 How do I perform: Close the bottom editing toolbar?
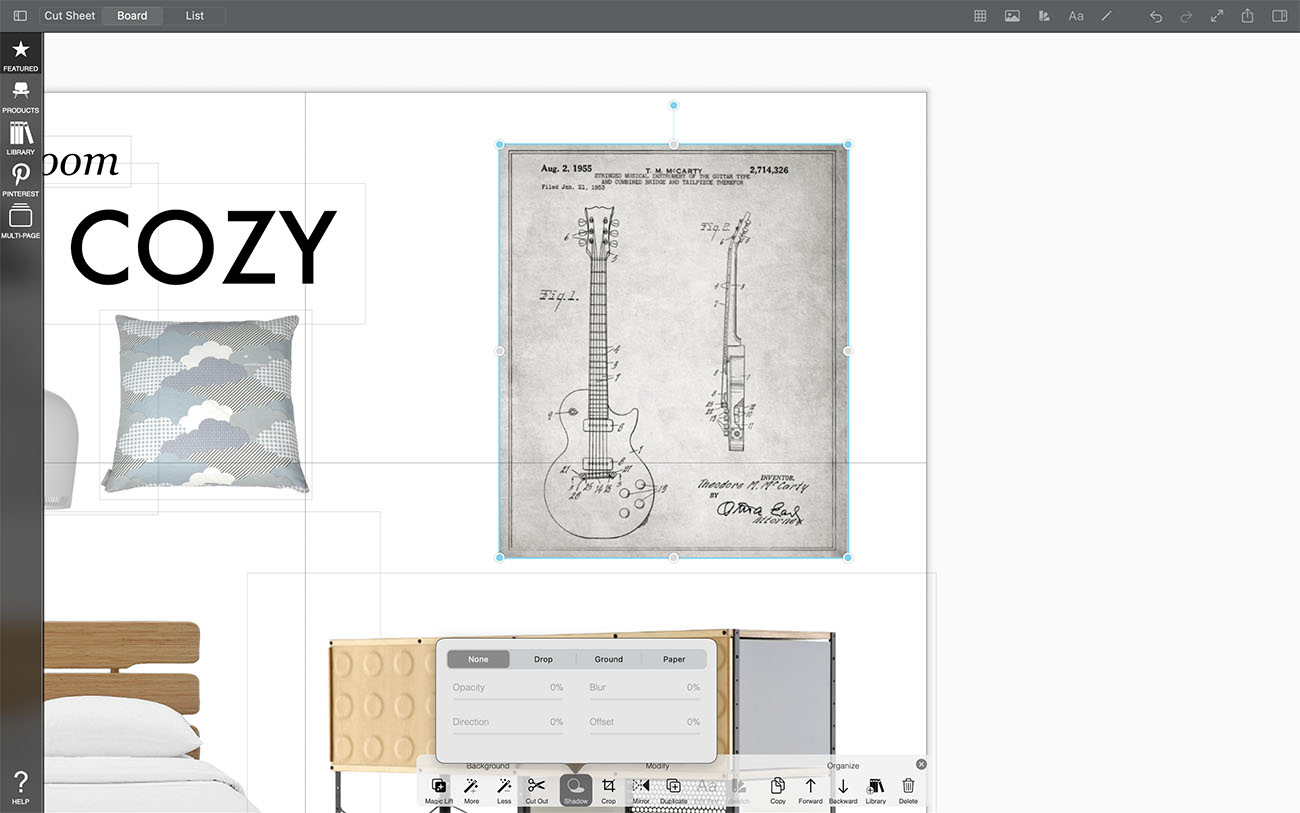pyautogui.click(x=921, y=764)
